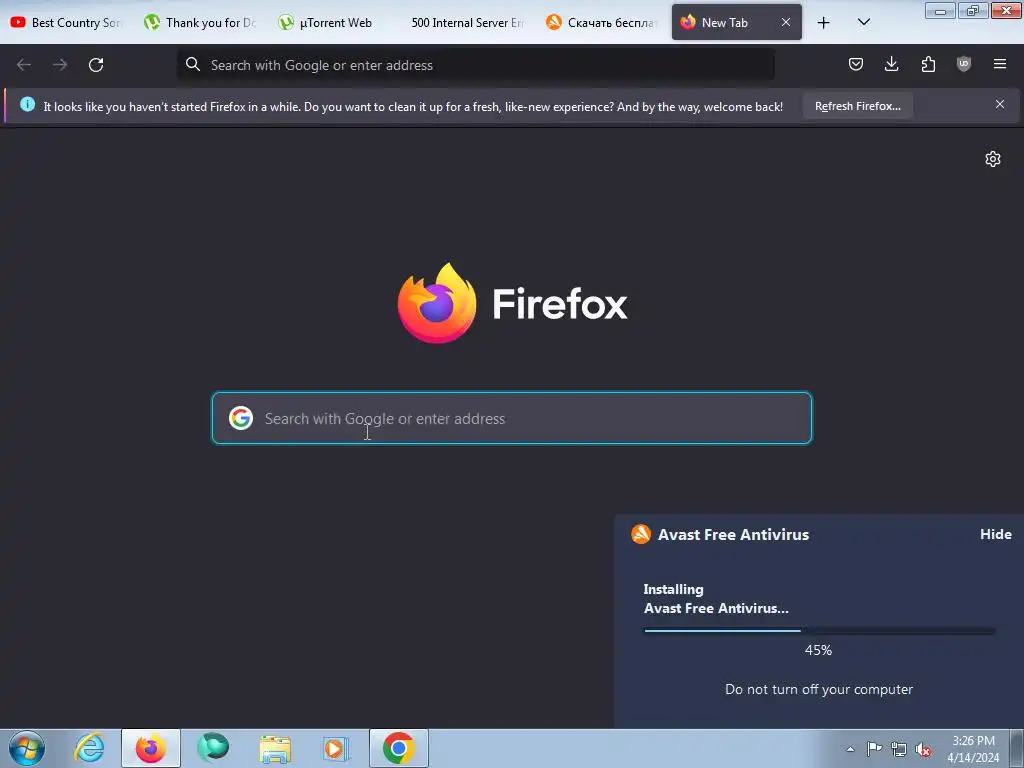Open a new tab with plus button
Screen dimensions: 1024x768
[x=824, y=23]
